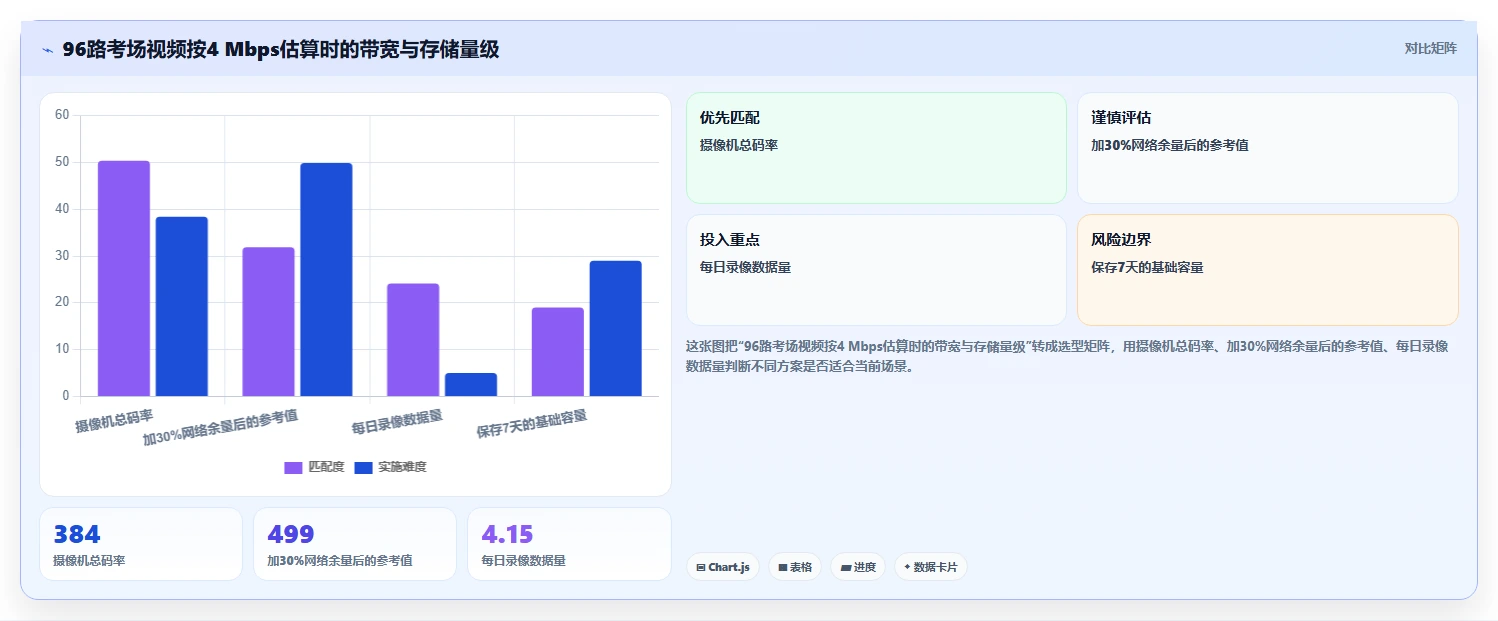Click the blue 摄像机总码率 实施难度 bar
This screenshot has height=621, width=1498.
182,306
